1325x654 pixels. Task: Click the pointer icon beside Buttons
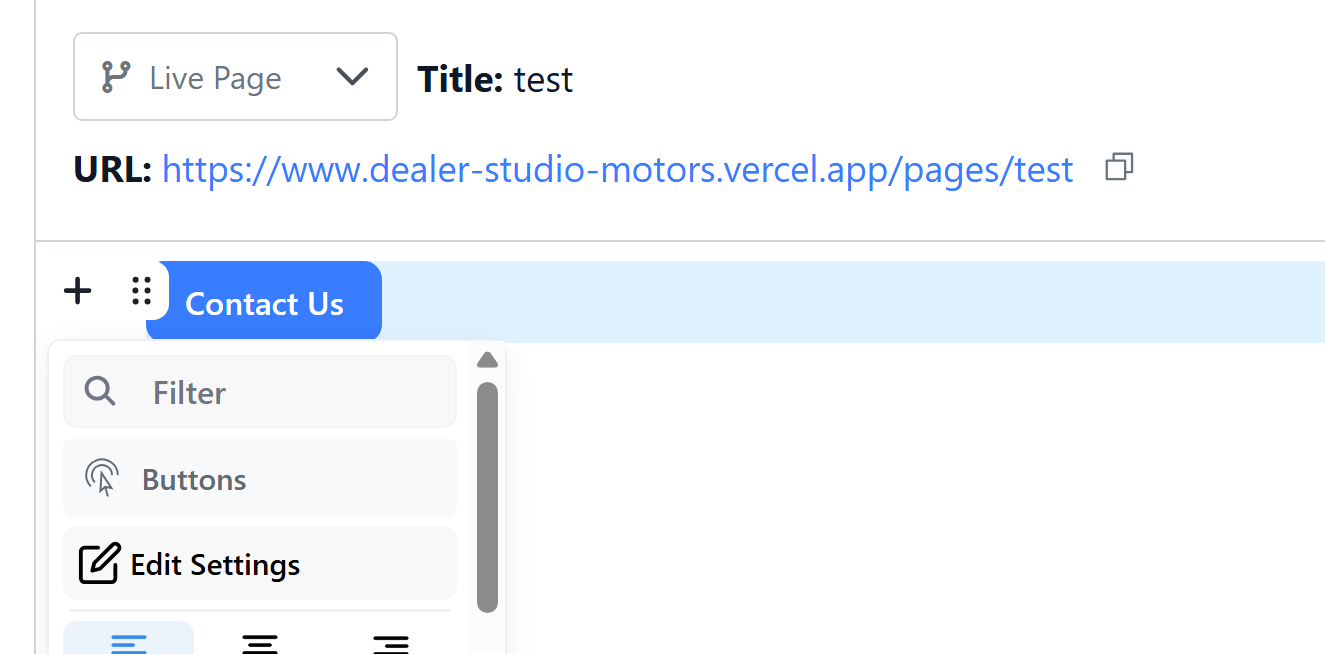click(102, 478)
